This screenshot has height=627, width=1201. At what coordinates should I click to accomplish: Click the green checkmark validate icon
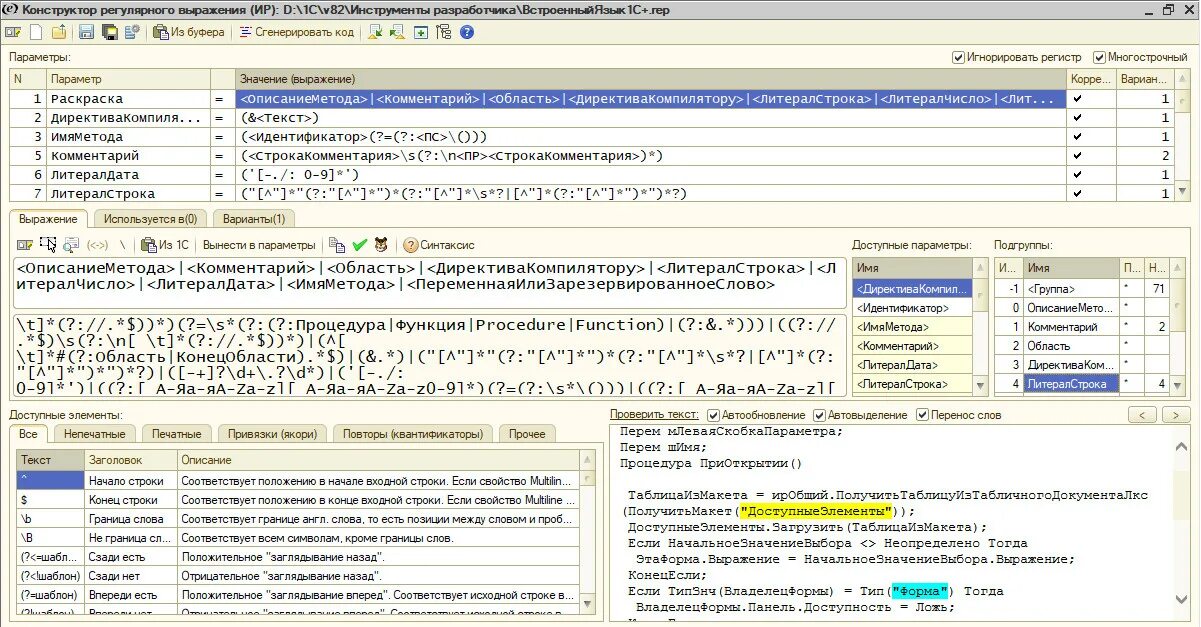(x=360, y=245)
